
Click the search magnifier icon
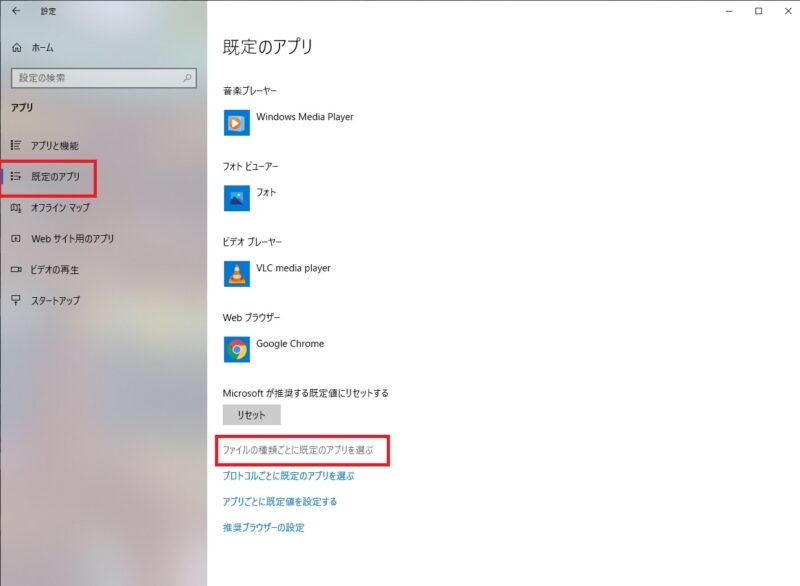(x=187, y=78)
